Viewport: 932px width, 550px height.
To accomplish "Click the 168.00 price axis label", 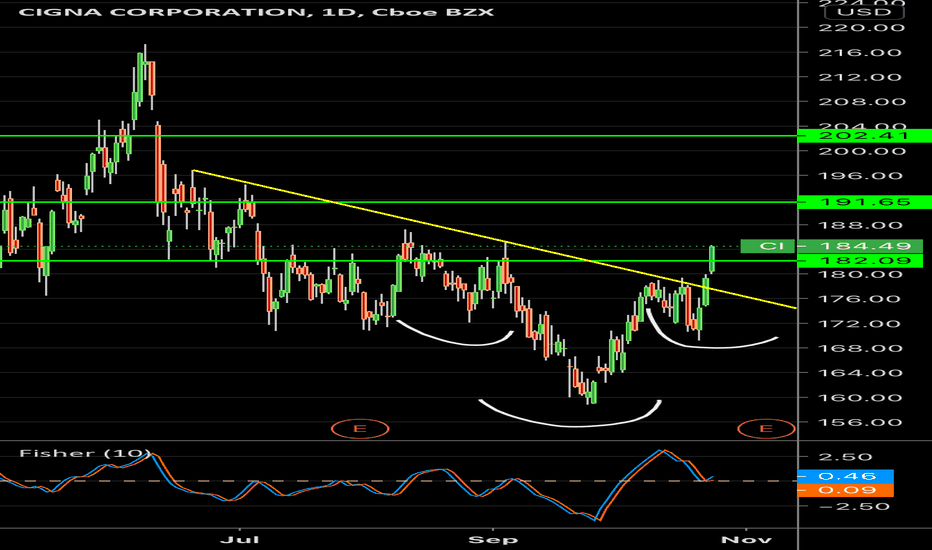I will tap(861, 348).
